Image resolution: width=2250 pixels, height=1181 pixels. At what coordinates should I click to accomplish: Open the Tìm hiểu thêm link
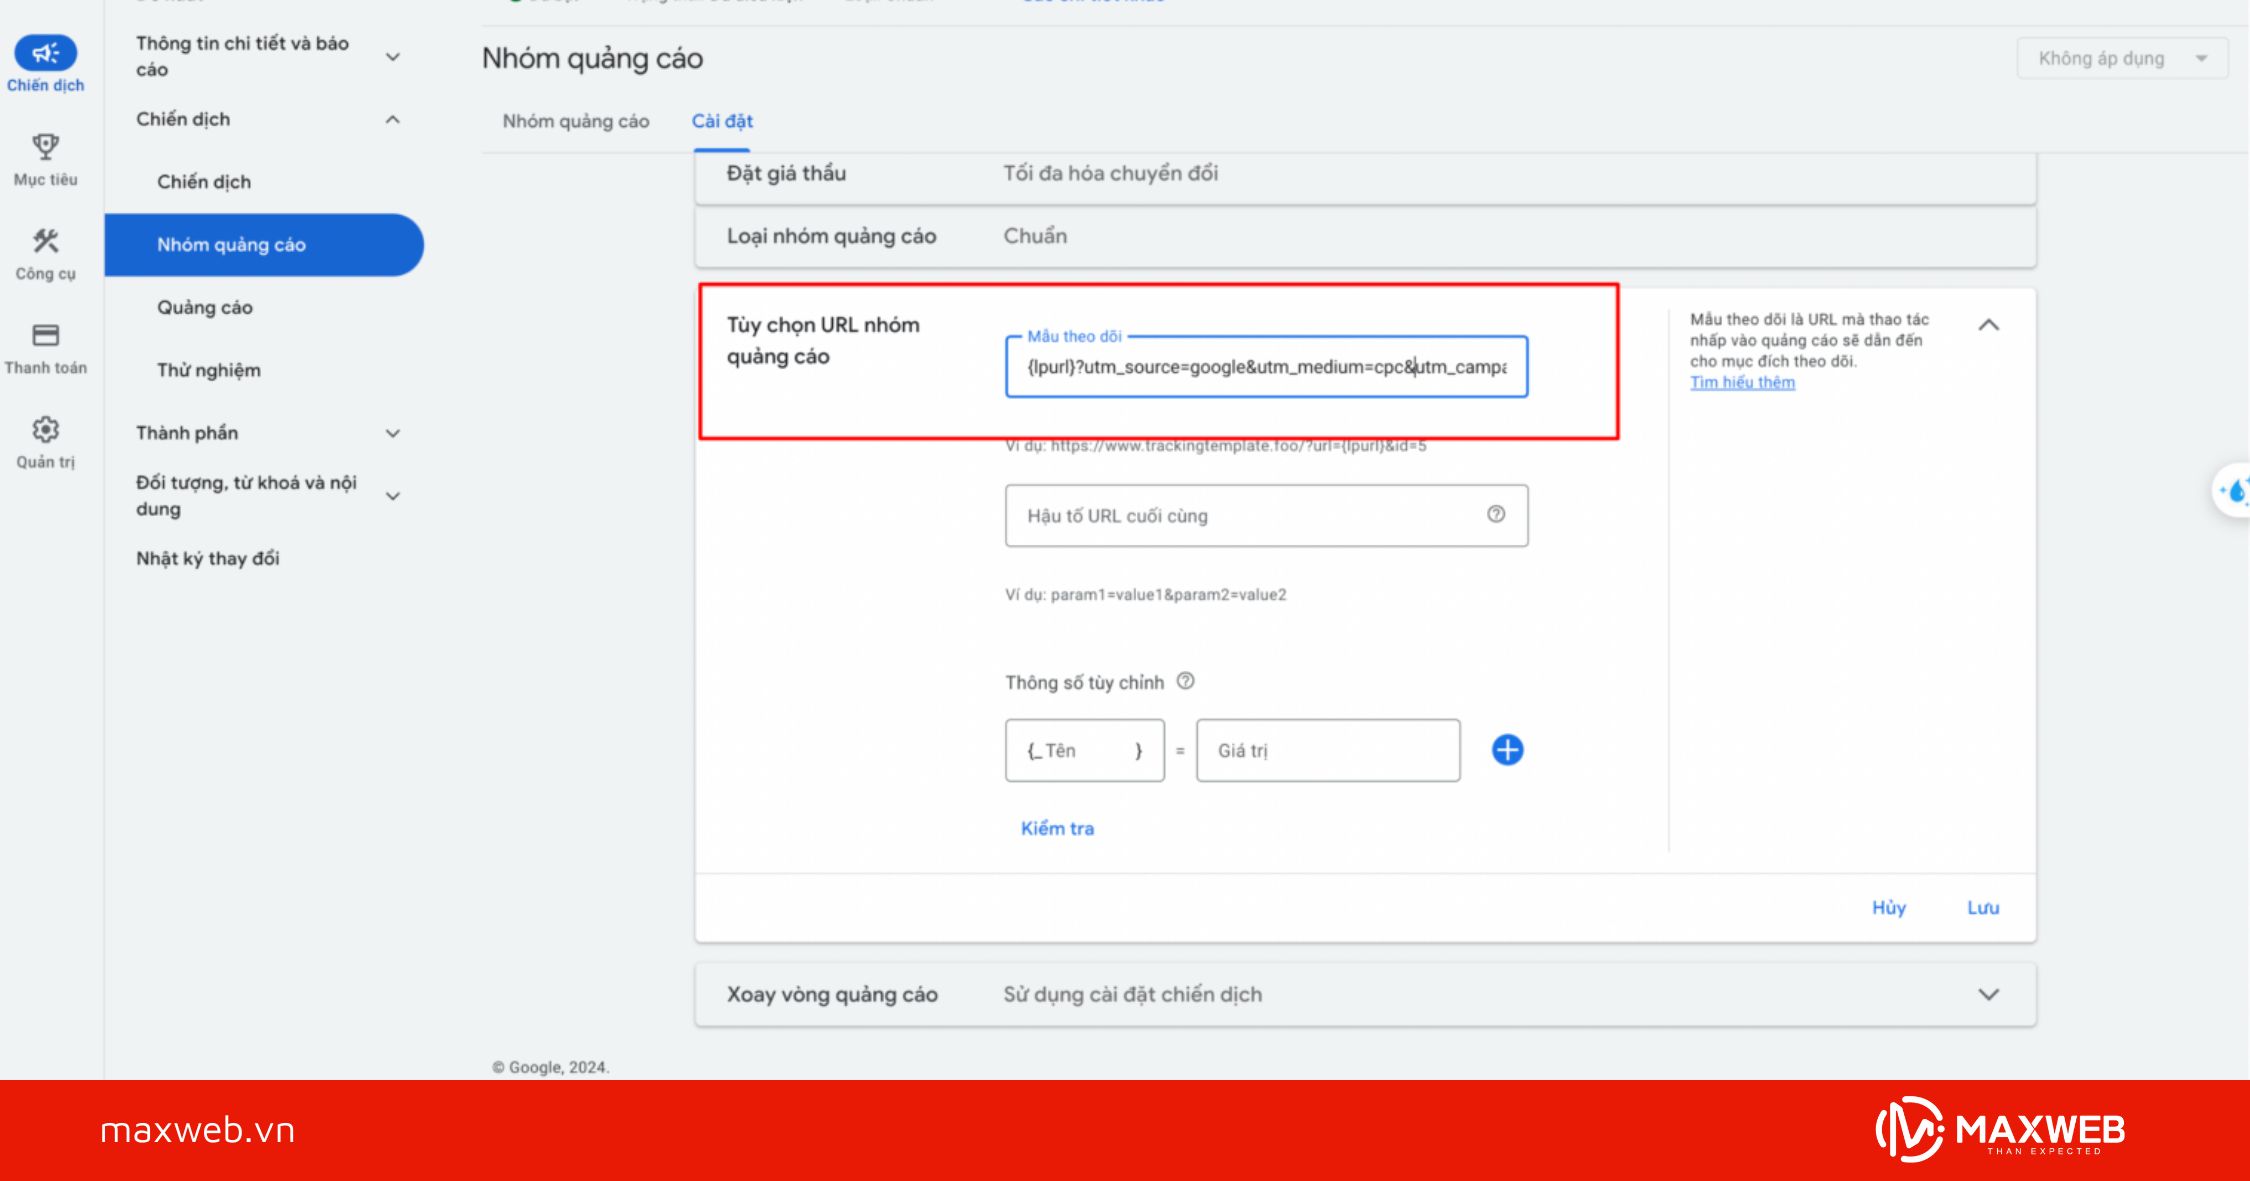click(x=1742, y=382)
